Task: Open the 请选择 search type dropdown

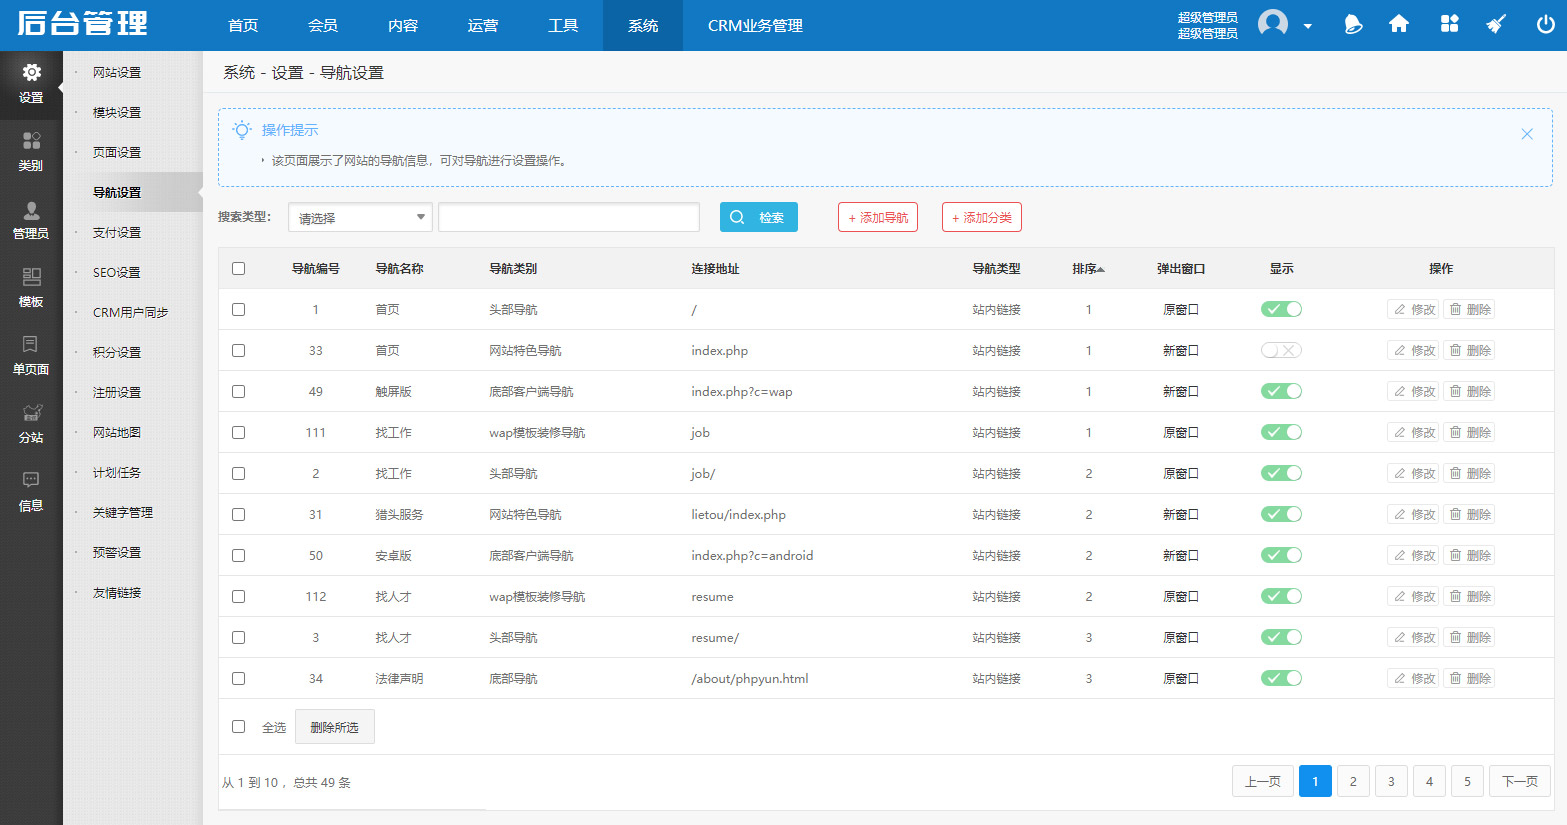Action: click(360, 217)
